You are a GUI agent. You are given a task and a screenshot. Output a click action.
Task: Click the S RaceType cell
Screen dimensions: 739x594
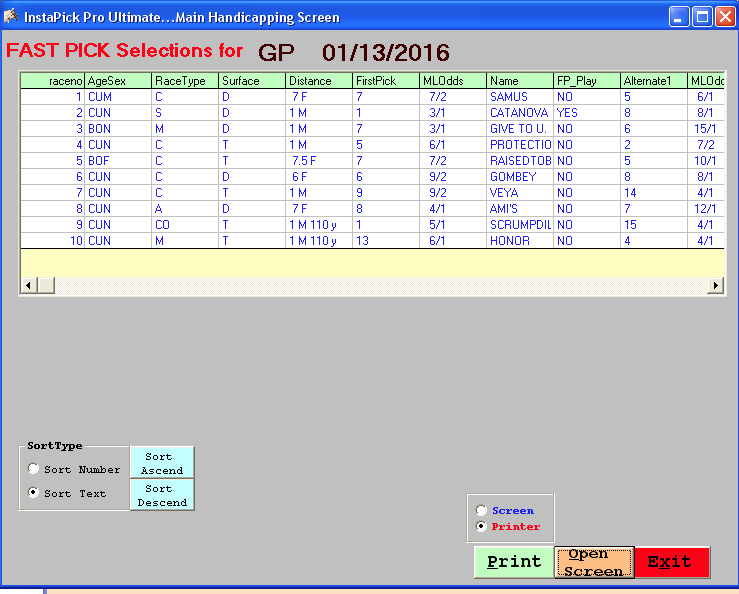tap(185, 113)
